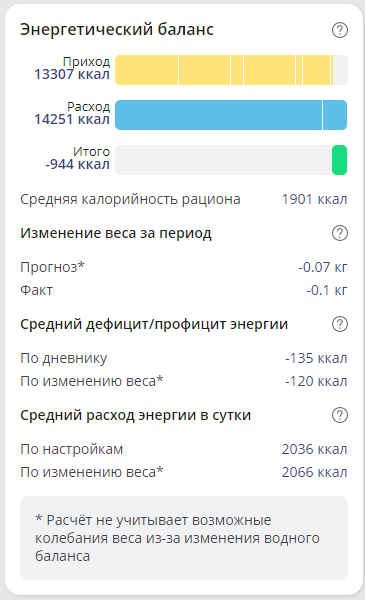Image resolution: width=365 pixels, height=600 pixels.
Task: Click the second yellow segment in Приход bar
Action: point(204,70)
